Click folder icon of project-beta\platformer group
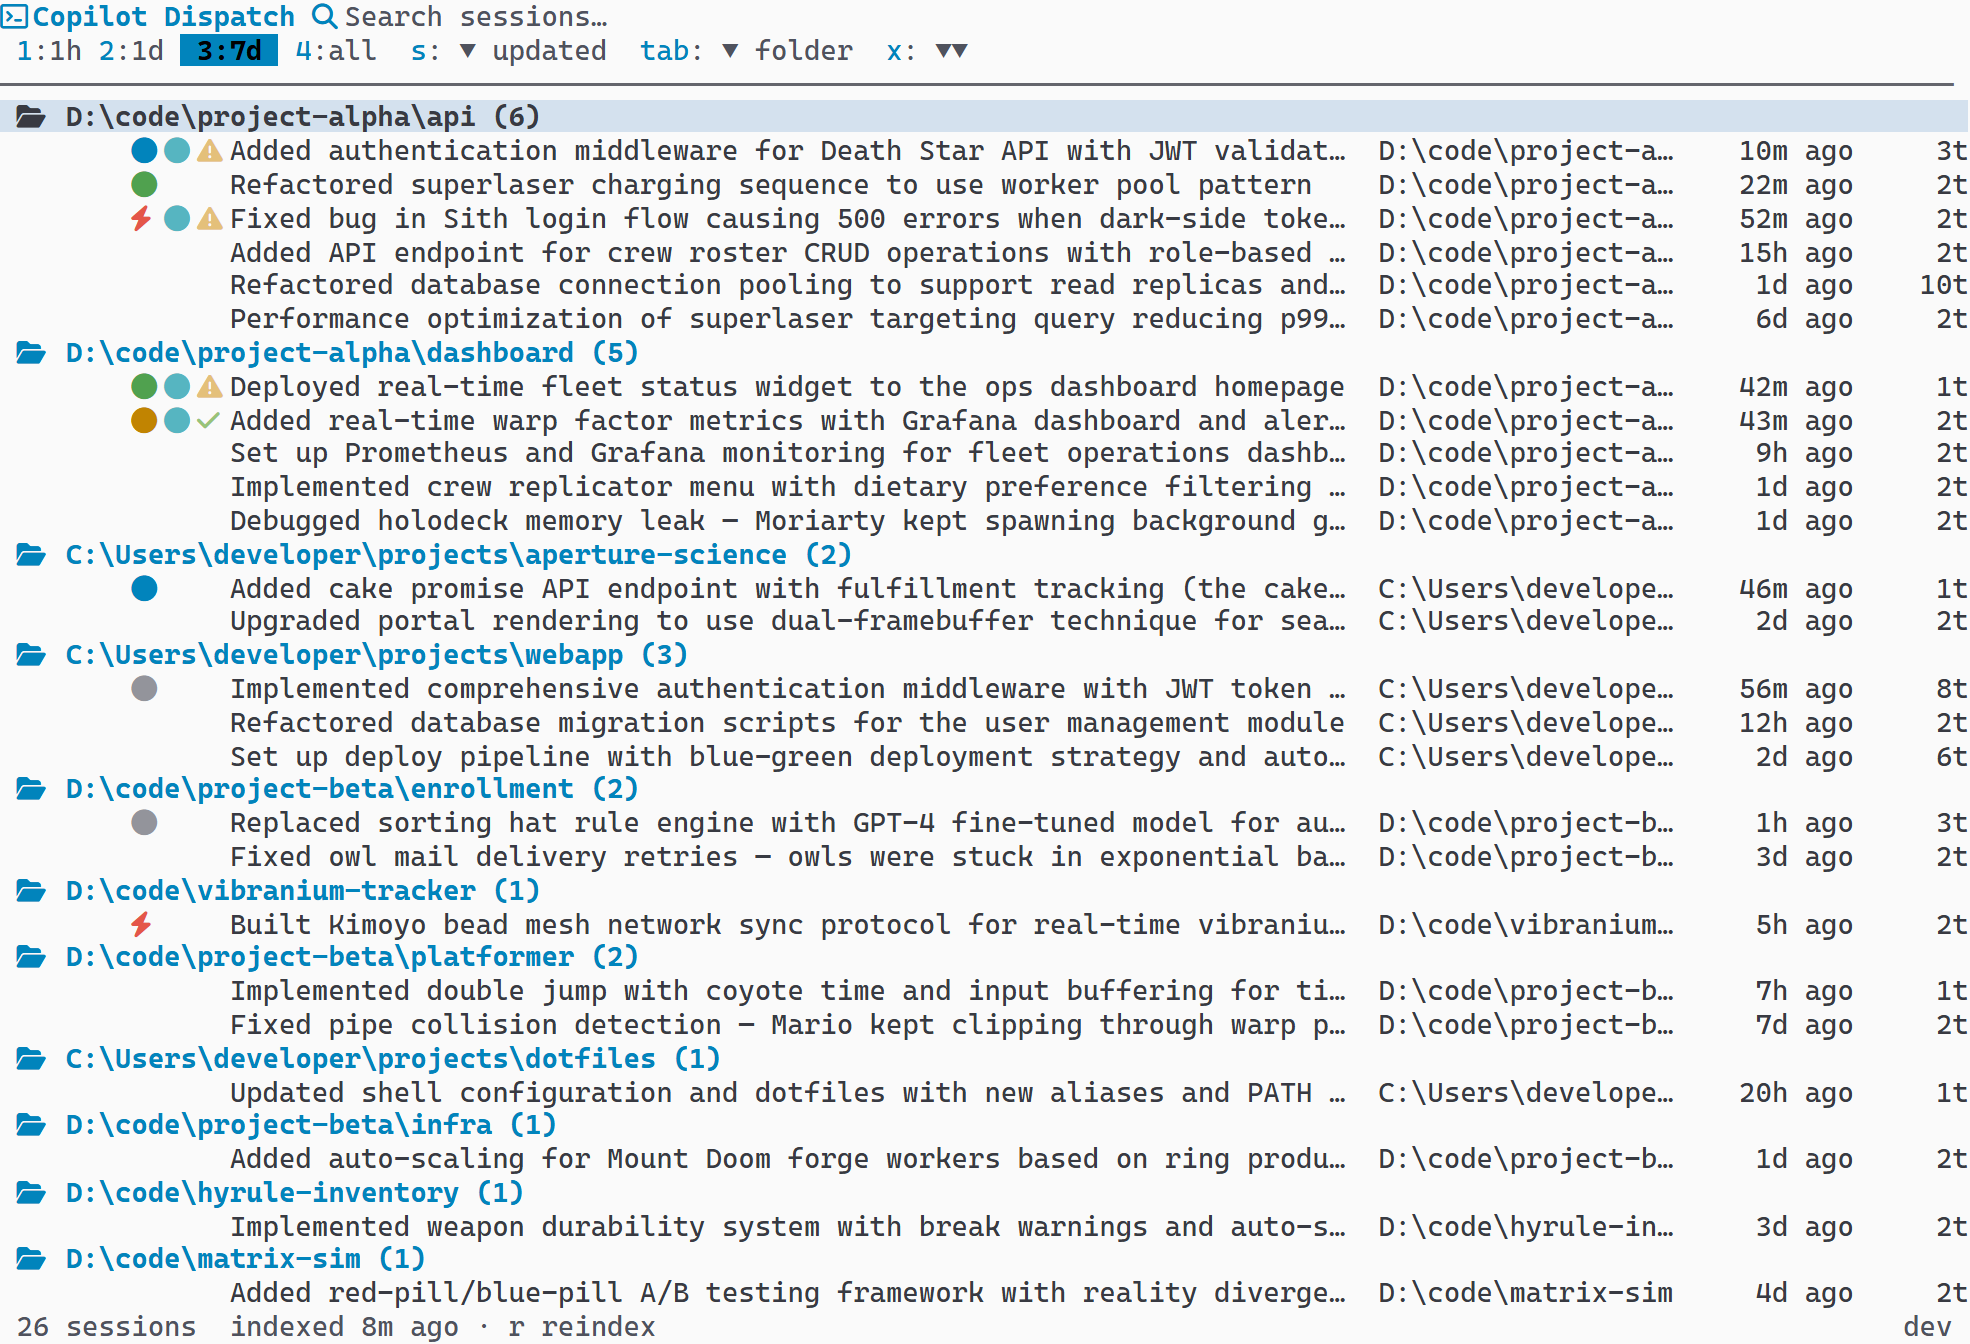 click(31, 957)
